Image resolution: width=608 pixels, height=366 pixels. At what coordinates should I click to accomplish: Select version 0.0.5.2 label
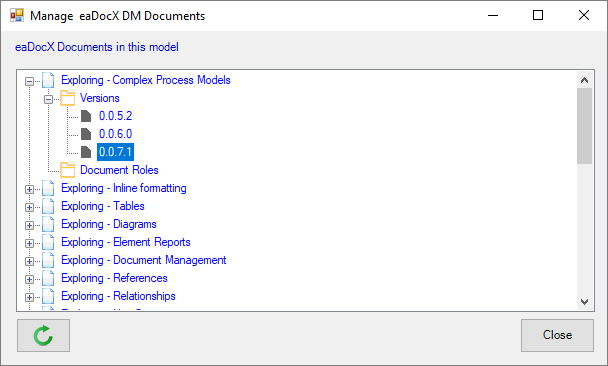pos(116,116)
